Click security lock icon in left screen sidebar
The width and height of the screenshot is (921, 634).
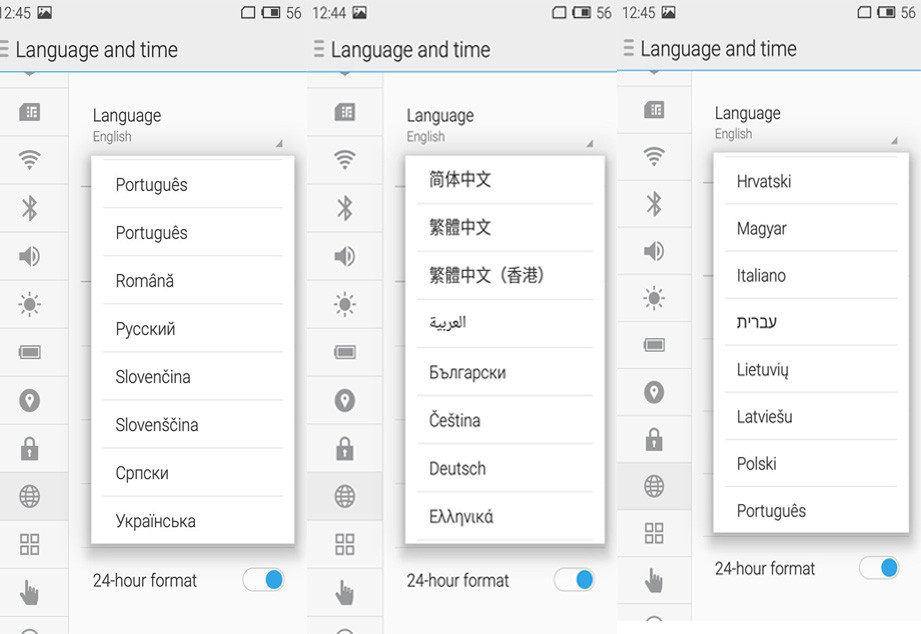click(30, 449)
